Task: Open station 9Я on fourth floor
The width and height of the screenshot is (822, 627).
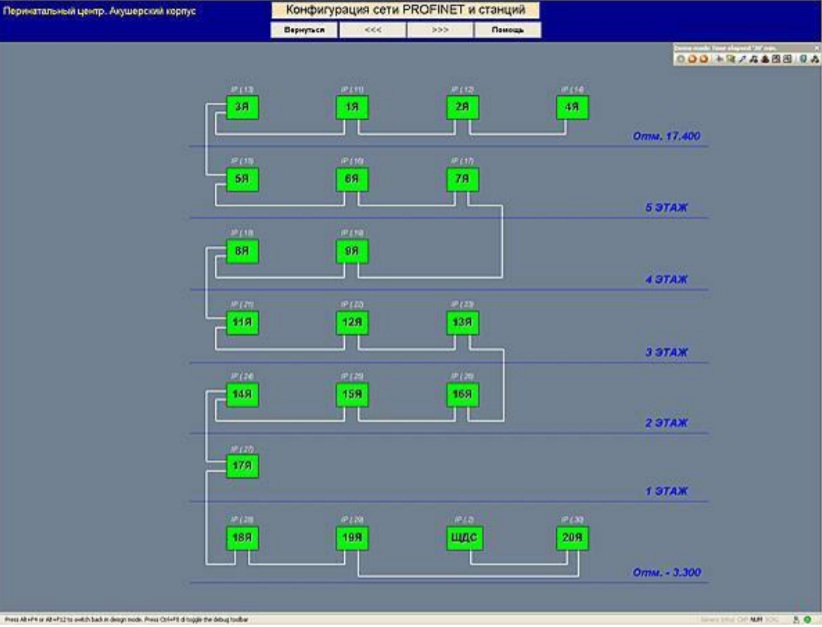Action: pos(352,252)
